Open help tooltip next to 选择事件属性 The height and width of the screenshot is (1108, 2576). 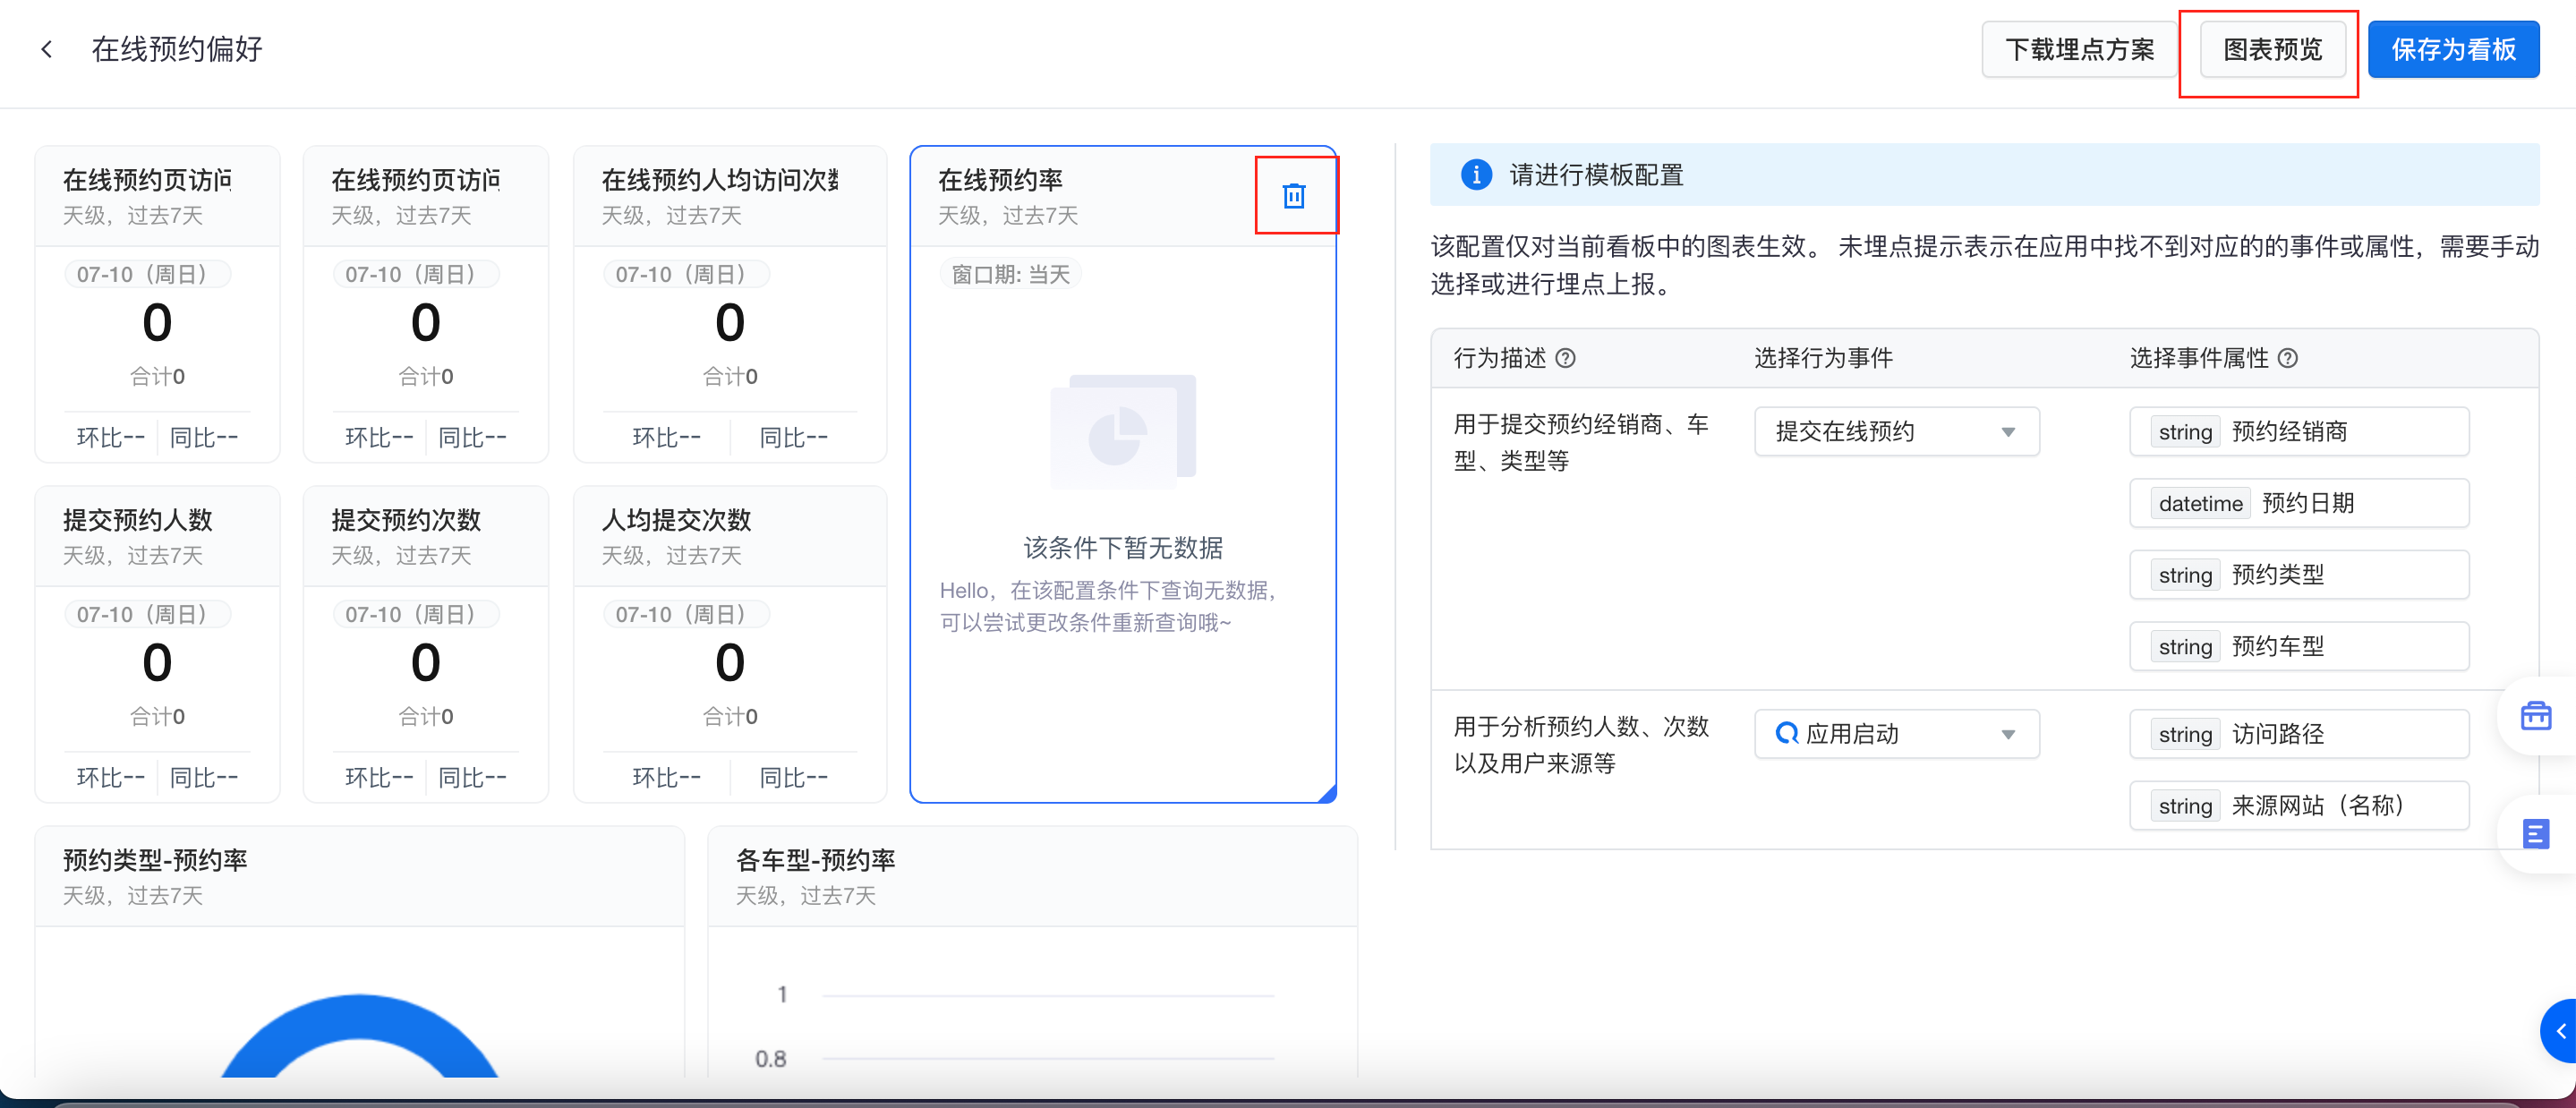coord(2288,358)
